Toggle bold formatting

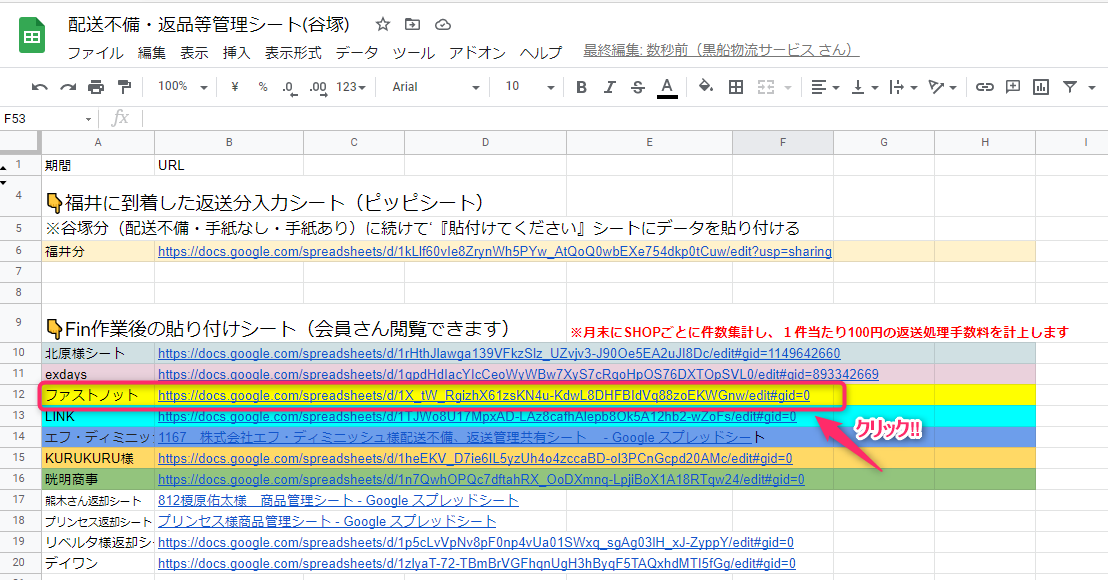point(582,87)
